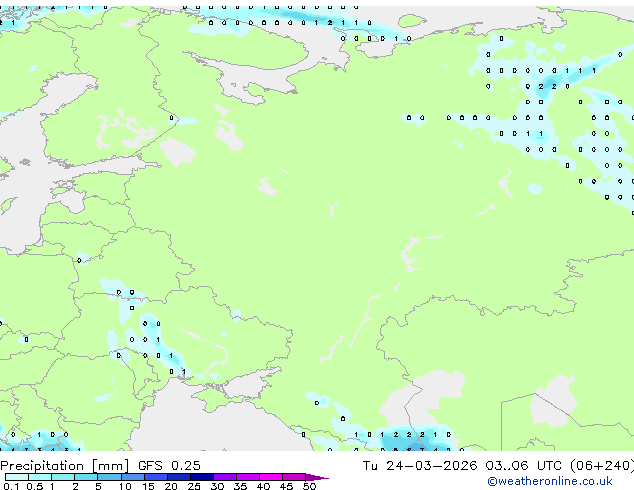Screen dimensions: 634x490
Task: Click the 45–50 mm legend swatch
Action: point(294,477)
